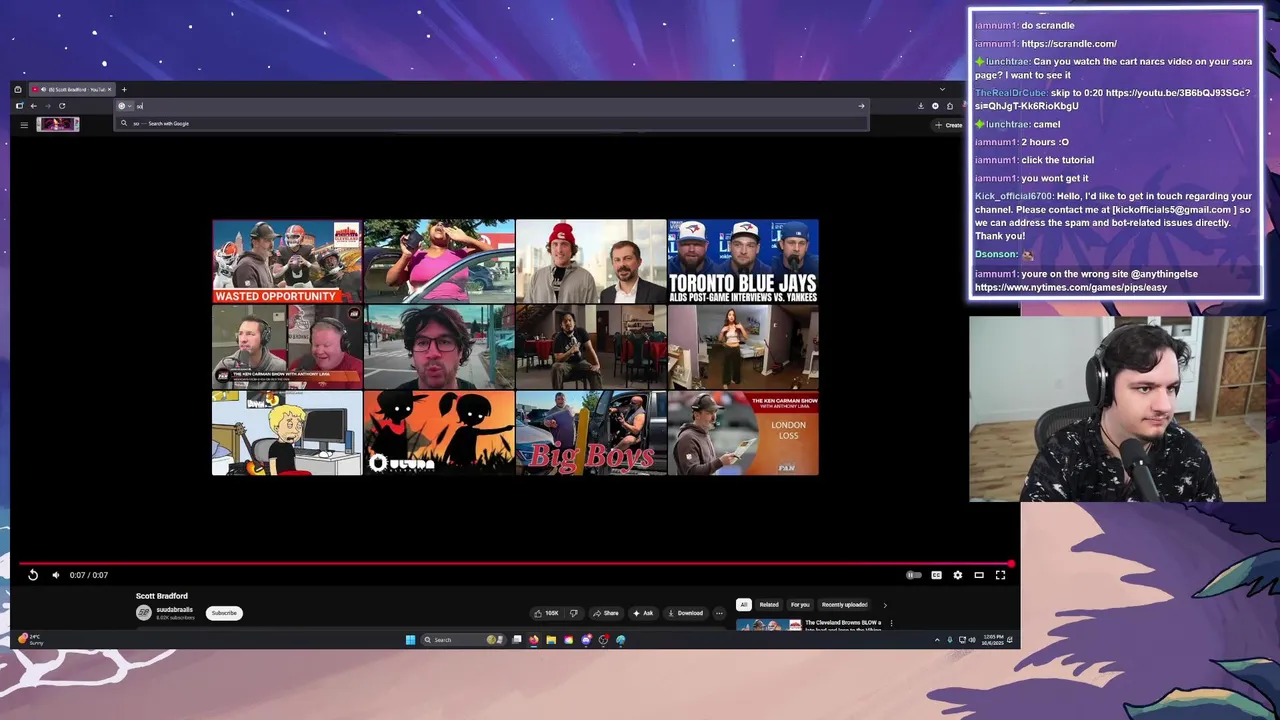This screenshot has width=1280, height=720.
Task: Click the YouTube Create button
Action: (948, 125)
